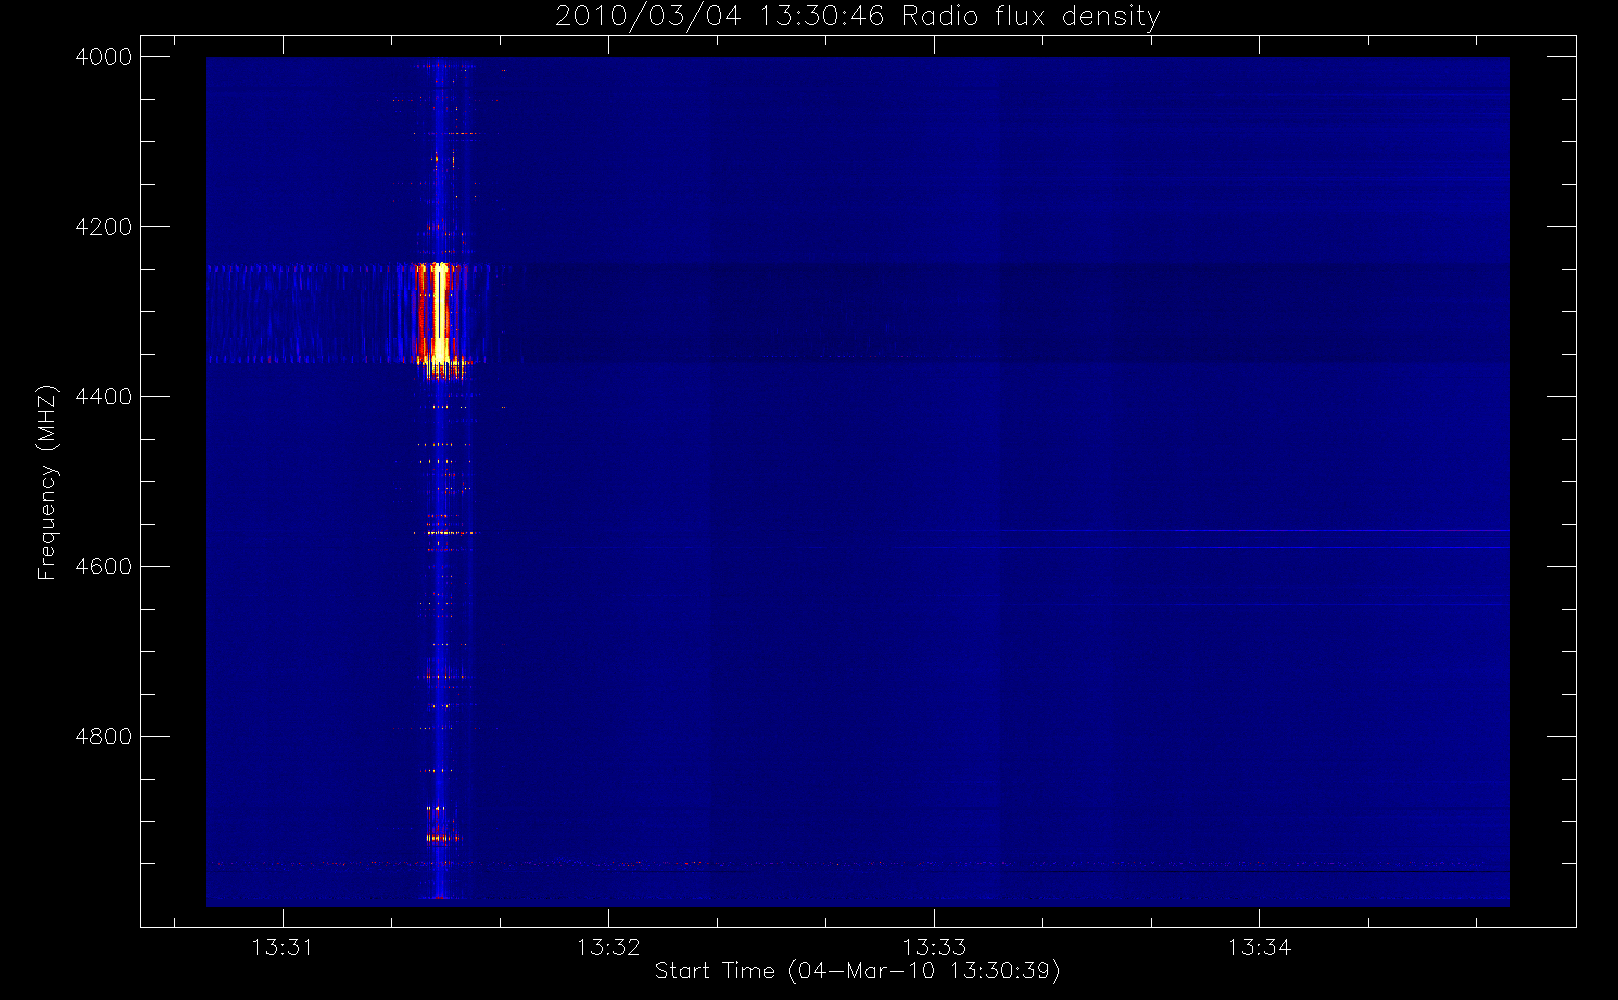Click the 4600 frequency tick label

tap(104, 567)
